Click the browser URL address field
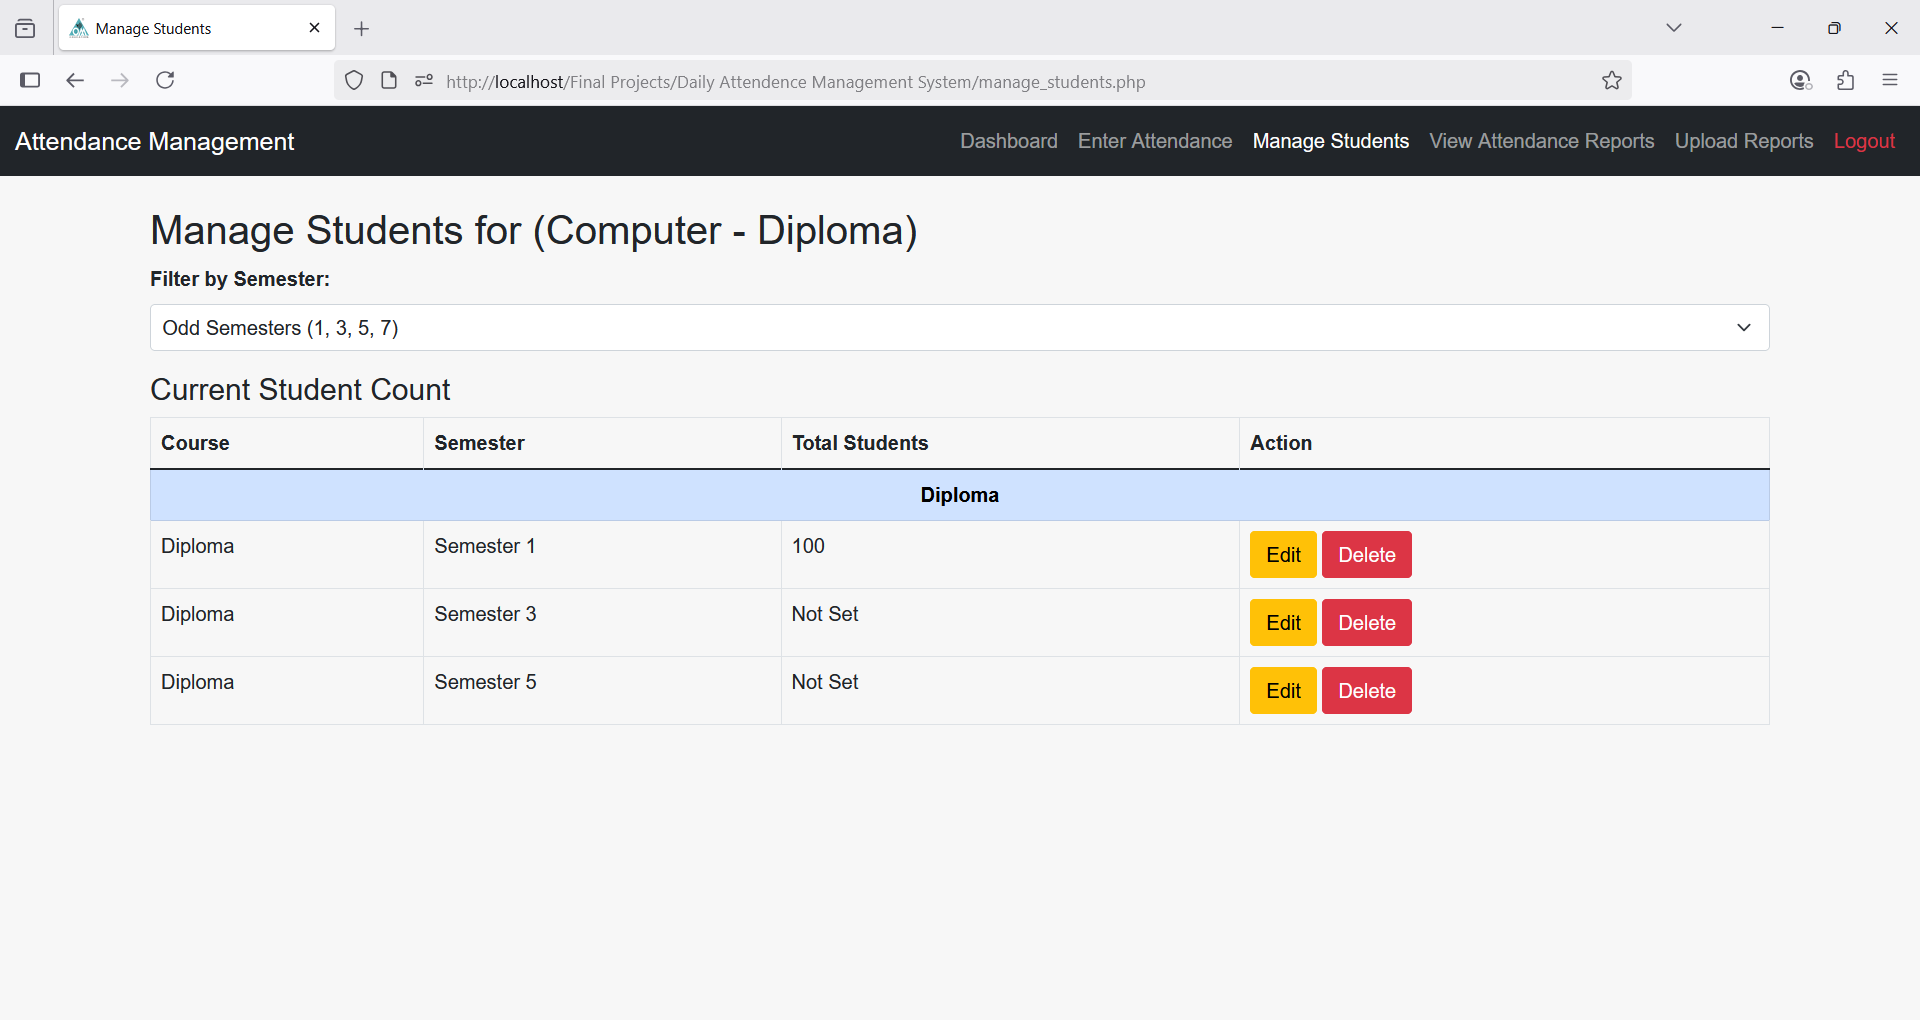This screenshot has width=1920, height=1020. click(x=900, y=82)
